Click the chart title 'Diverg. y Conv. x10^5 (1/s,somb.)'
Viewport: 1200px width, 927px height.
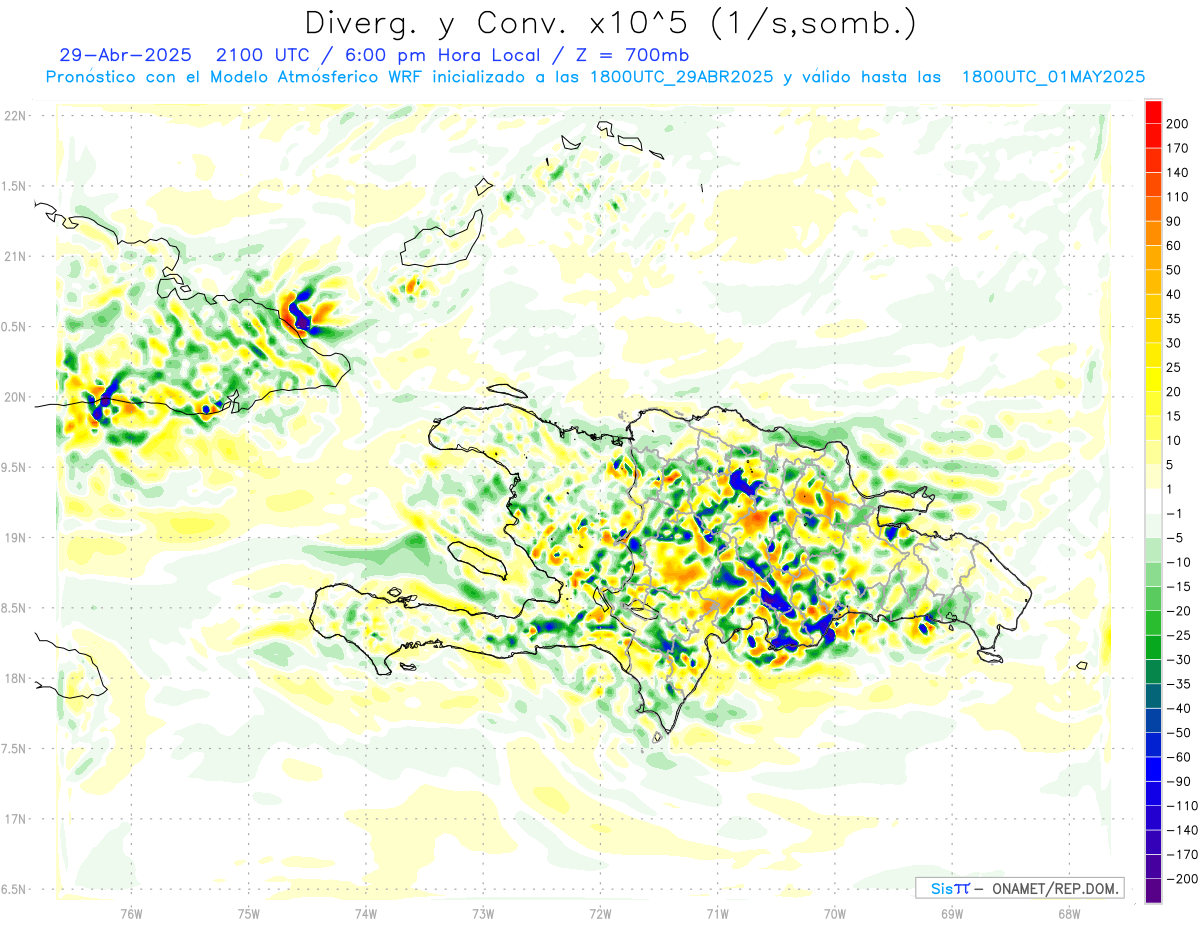[x=610, y=23]
